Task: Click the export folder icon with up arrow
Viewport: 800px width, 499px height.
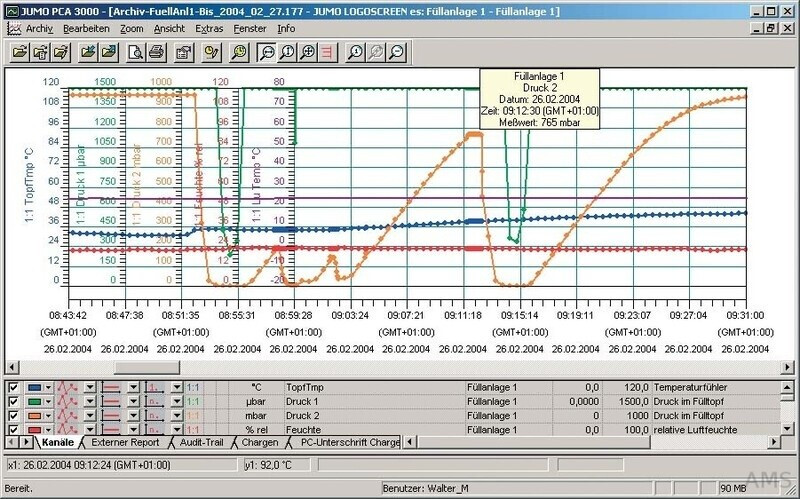Action: tap(109, 52)
